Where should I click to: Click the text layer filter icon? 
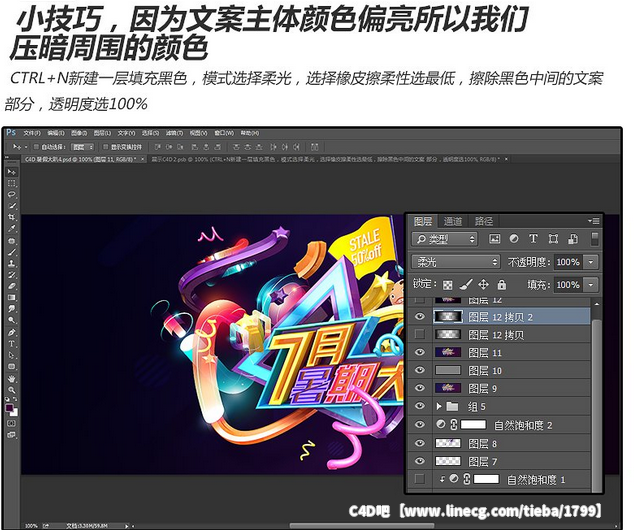coord(533,240)
